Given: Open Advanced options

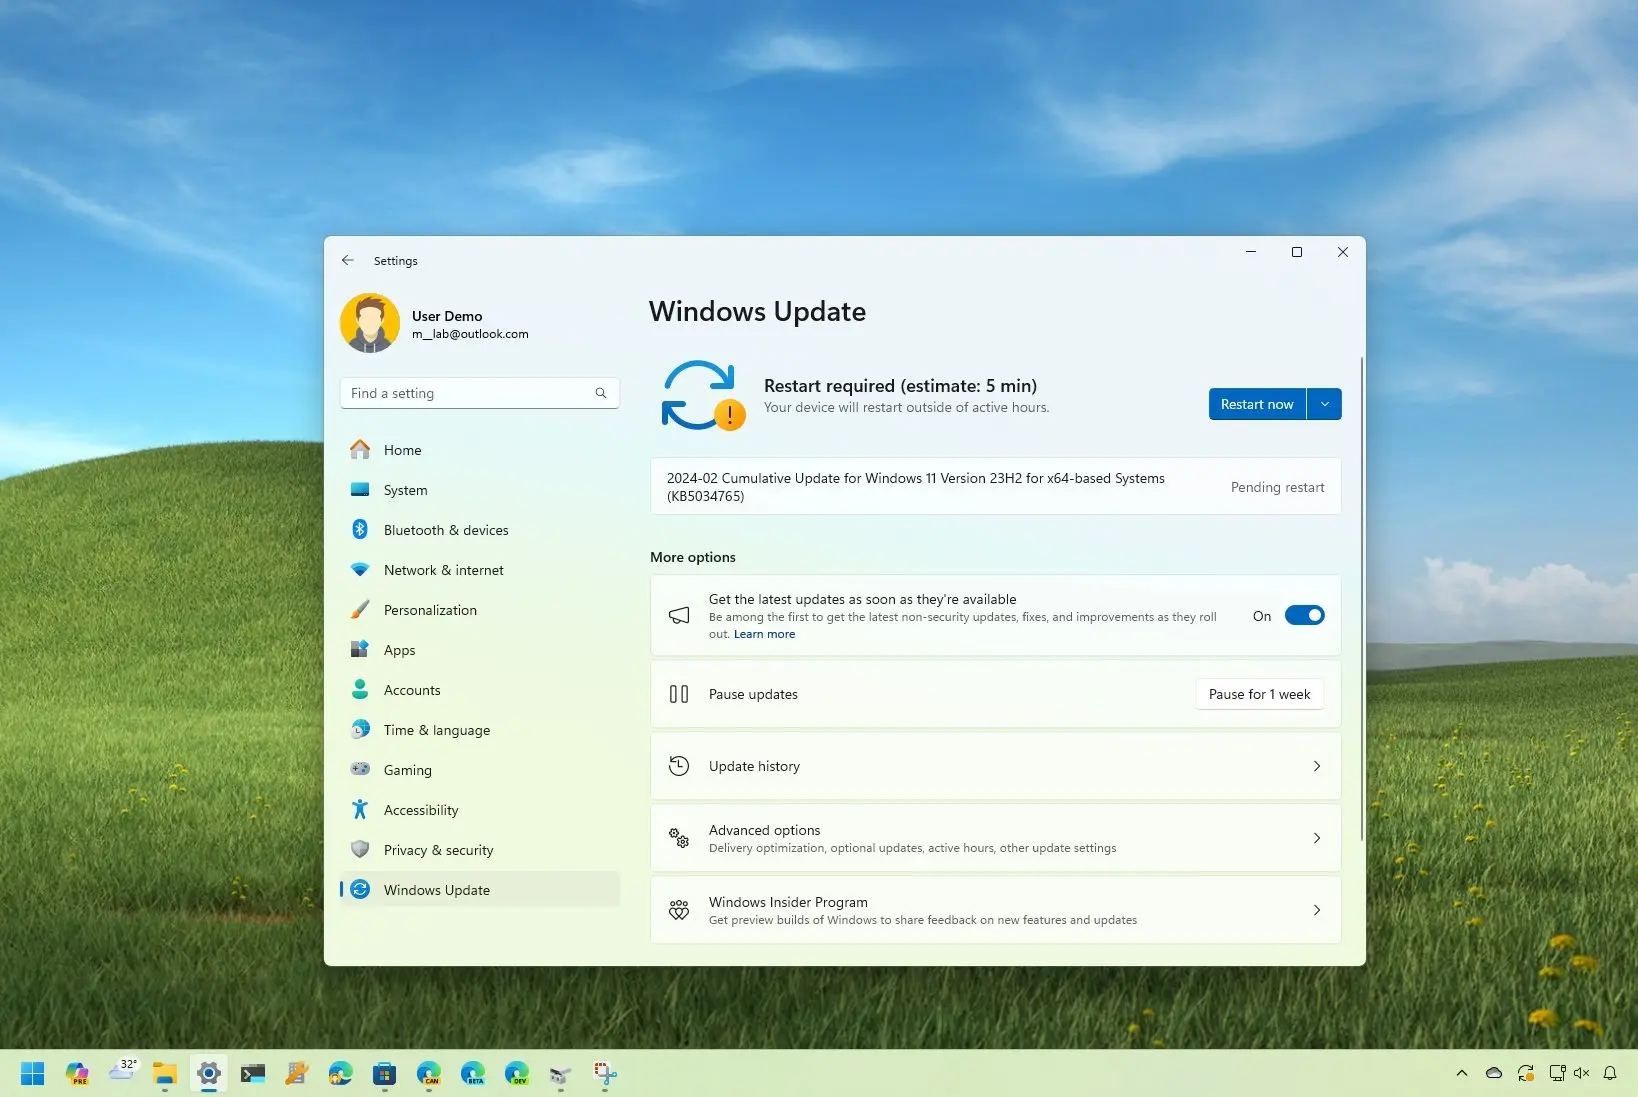Looking at the screenshot, I should pyautogui.click(x=995, y=838).
